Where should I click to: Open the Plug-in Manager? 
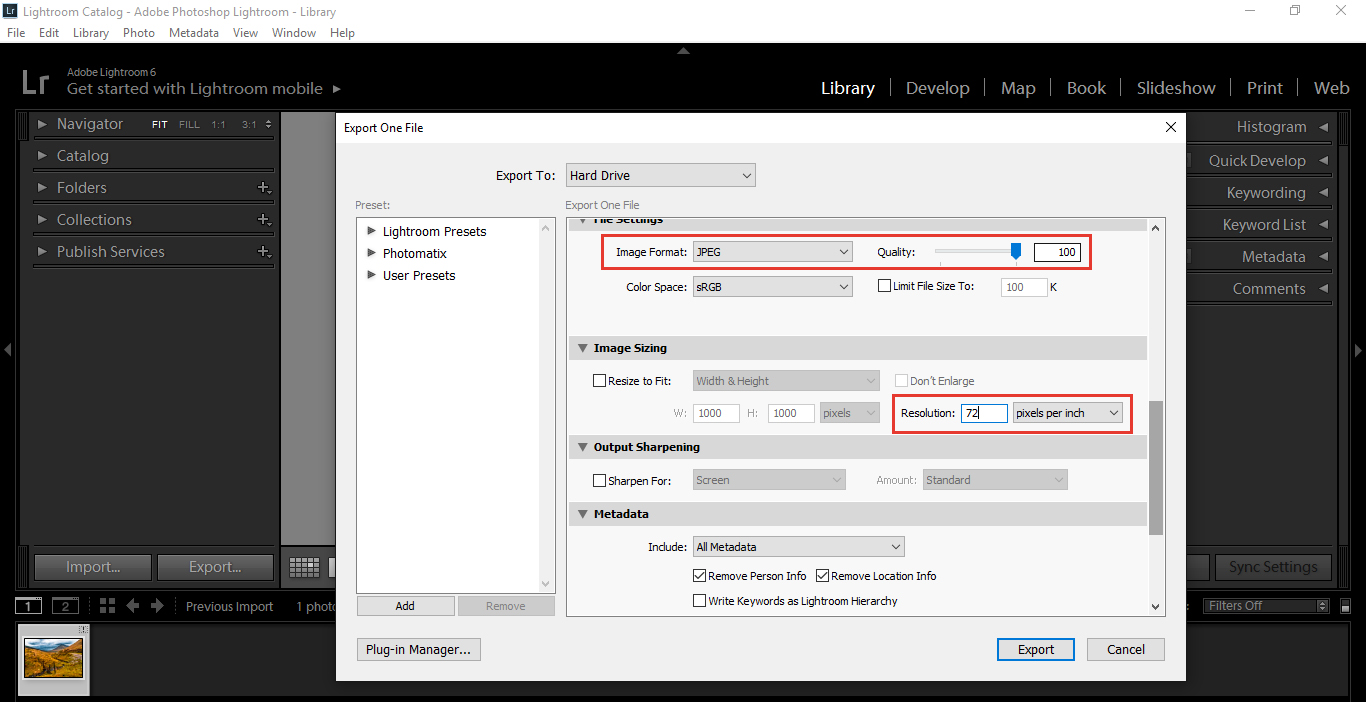418,650
